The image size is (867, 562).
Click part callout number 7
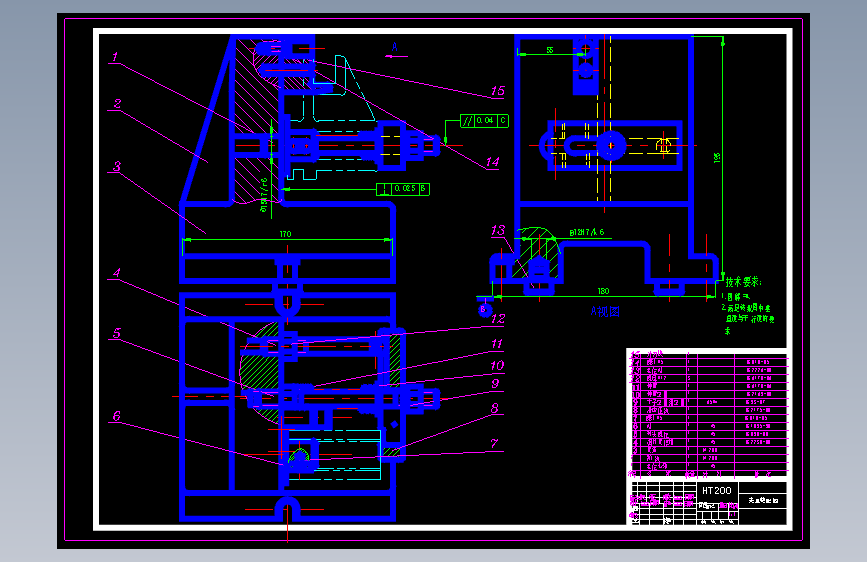494,443
